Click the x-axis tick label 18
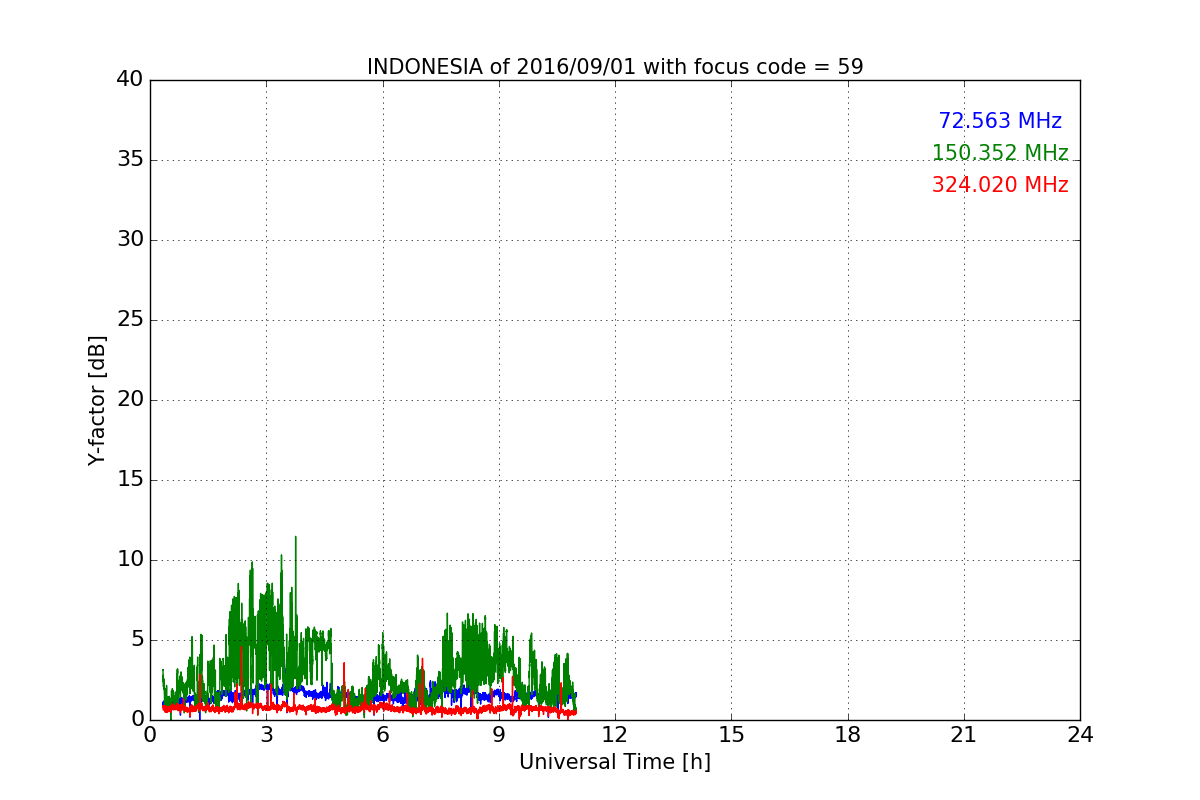 pos(848,734)
